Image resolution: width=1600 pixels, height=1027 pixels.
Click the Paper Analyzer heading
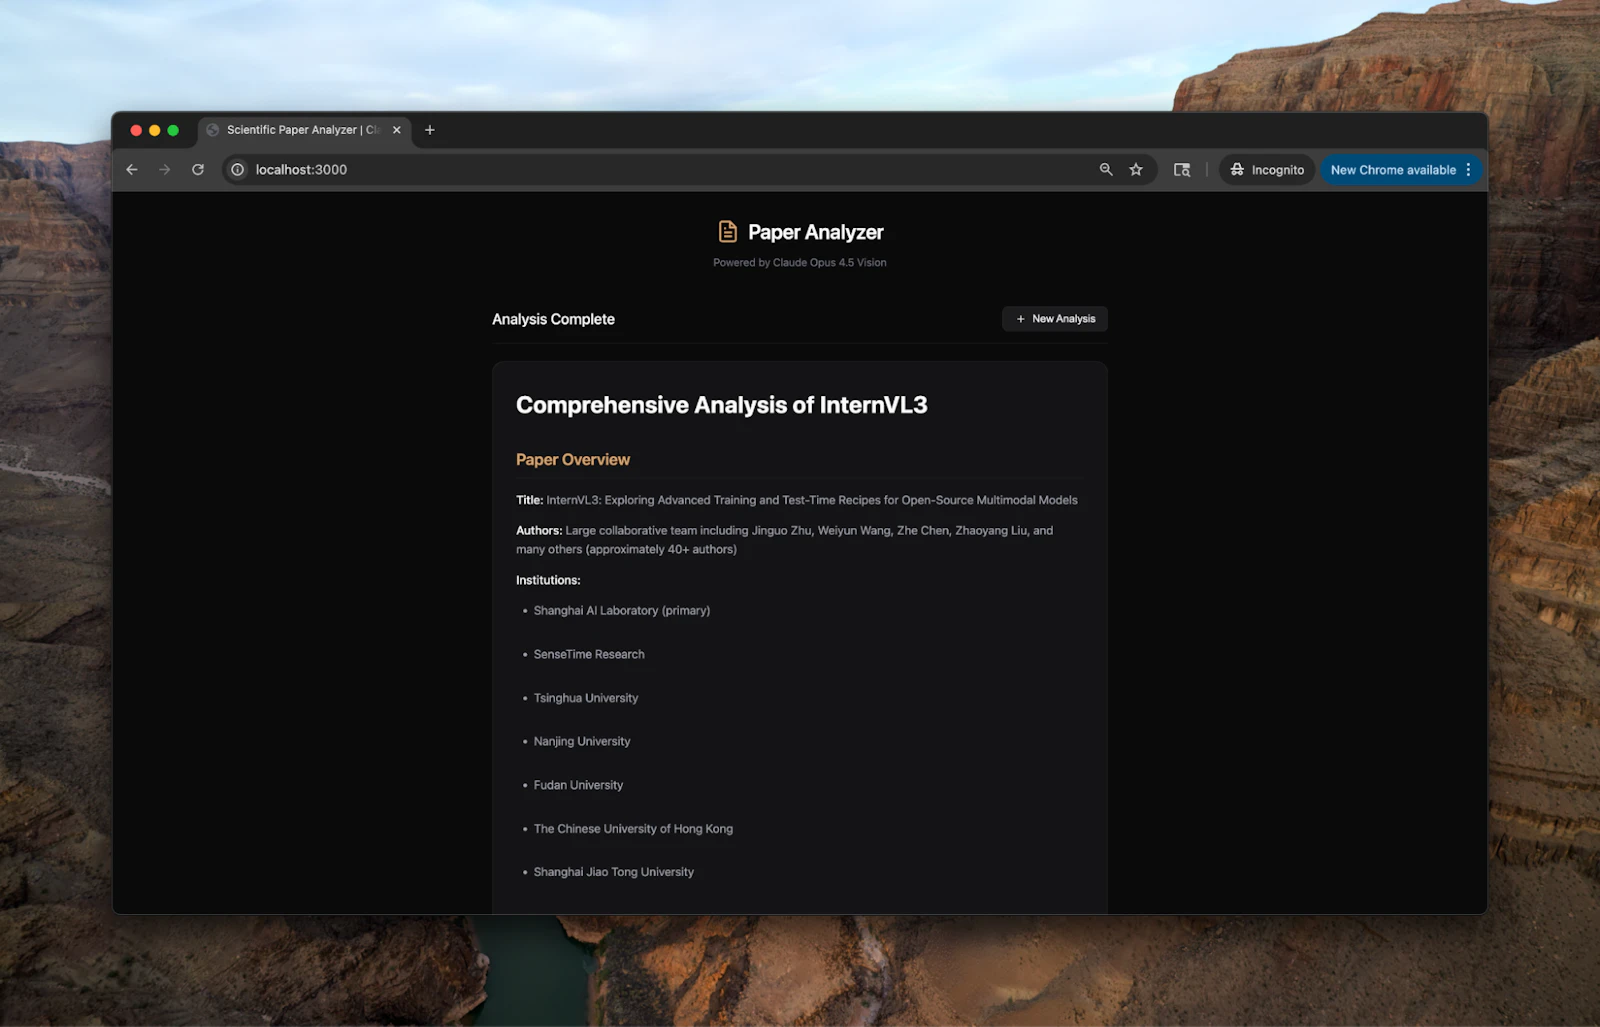pyautogui.click(x=816, y=232)
